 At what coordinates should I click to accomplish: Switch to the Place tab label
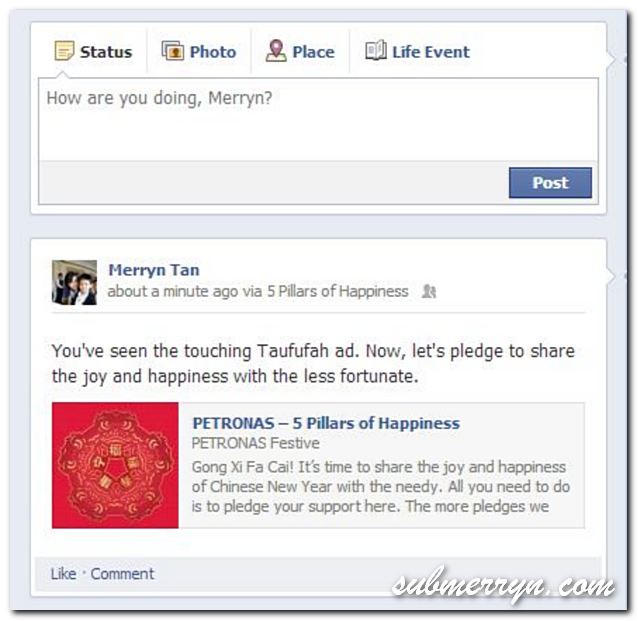click(313, 52)
